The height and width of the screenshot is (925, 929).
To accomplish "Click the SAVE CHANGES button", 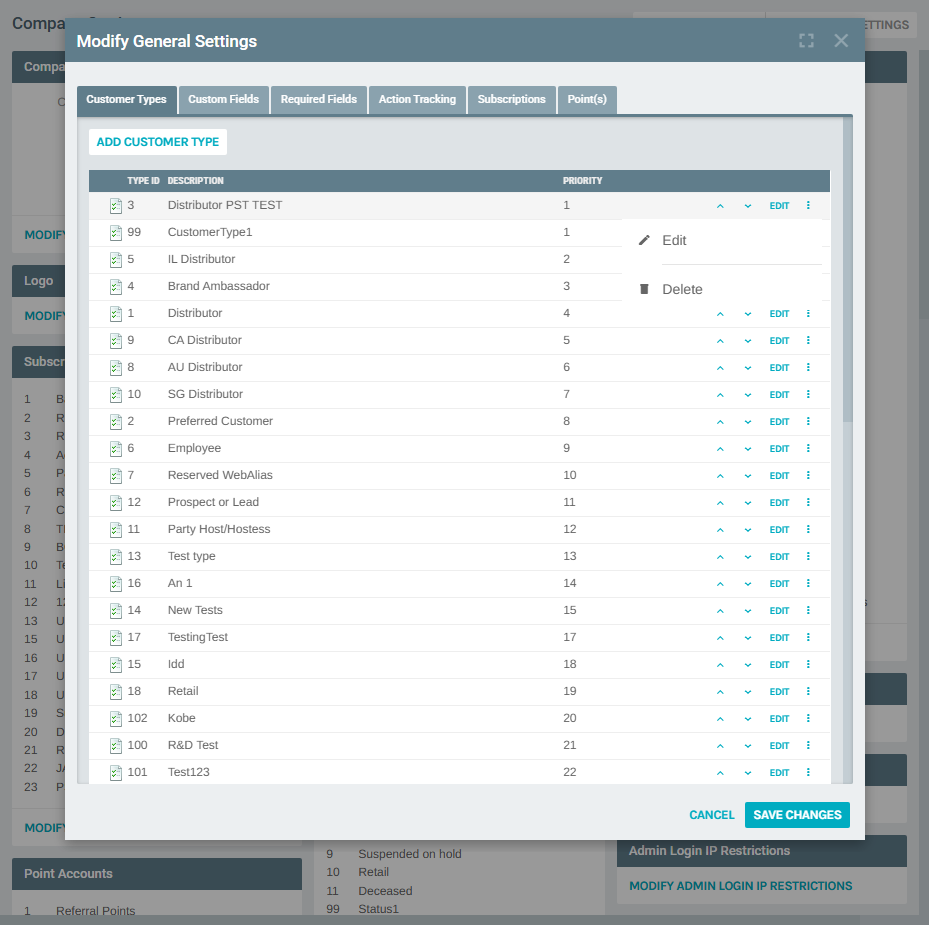I will click(797, 815).
